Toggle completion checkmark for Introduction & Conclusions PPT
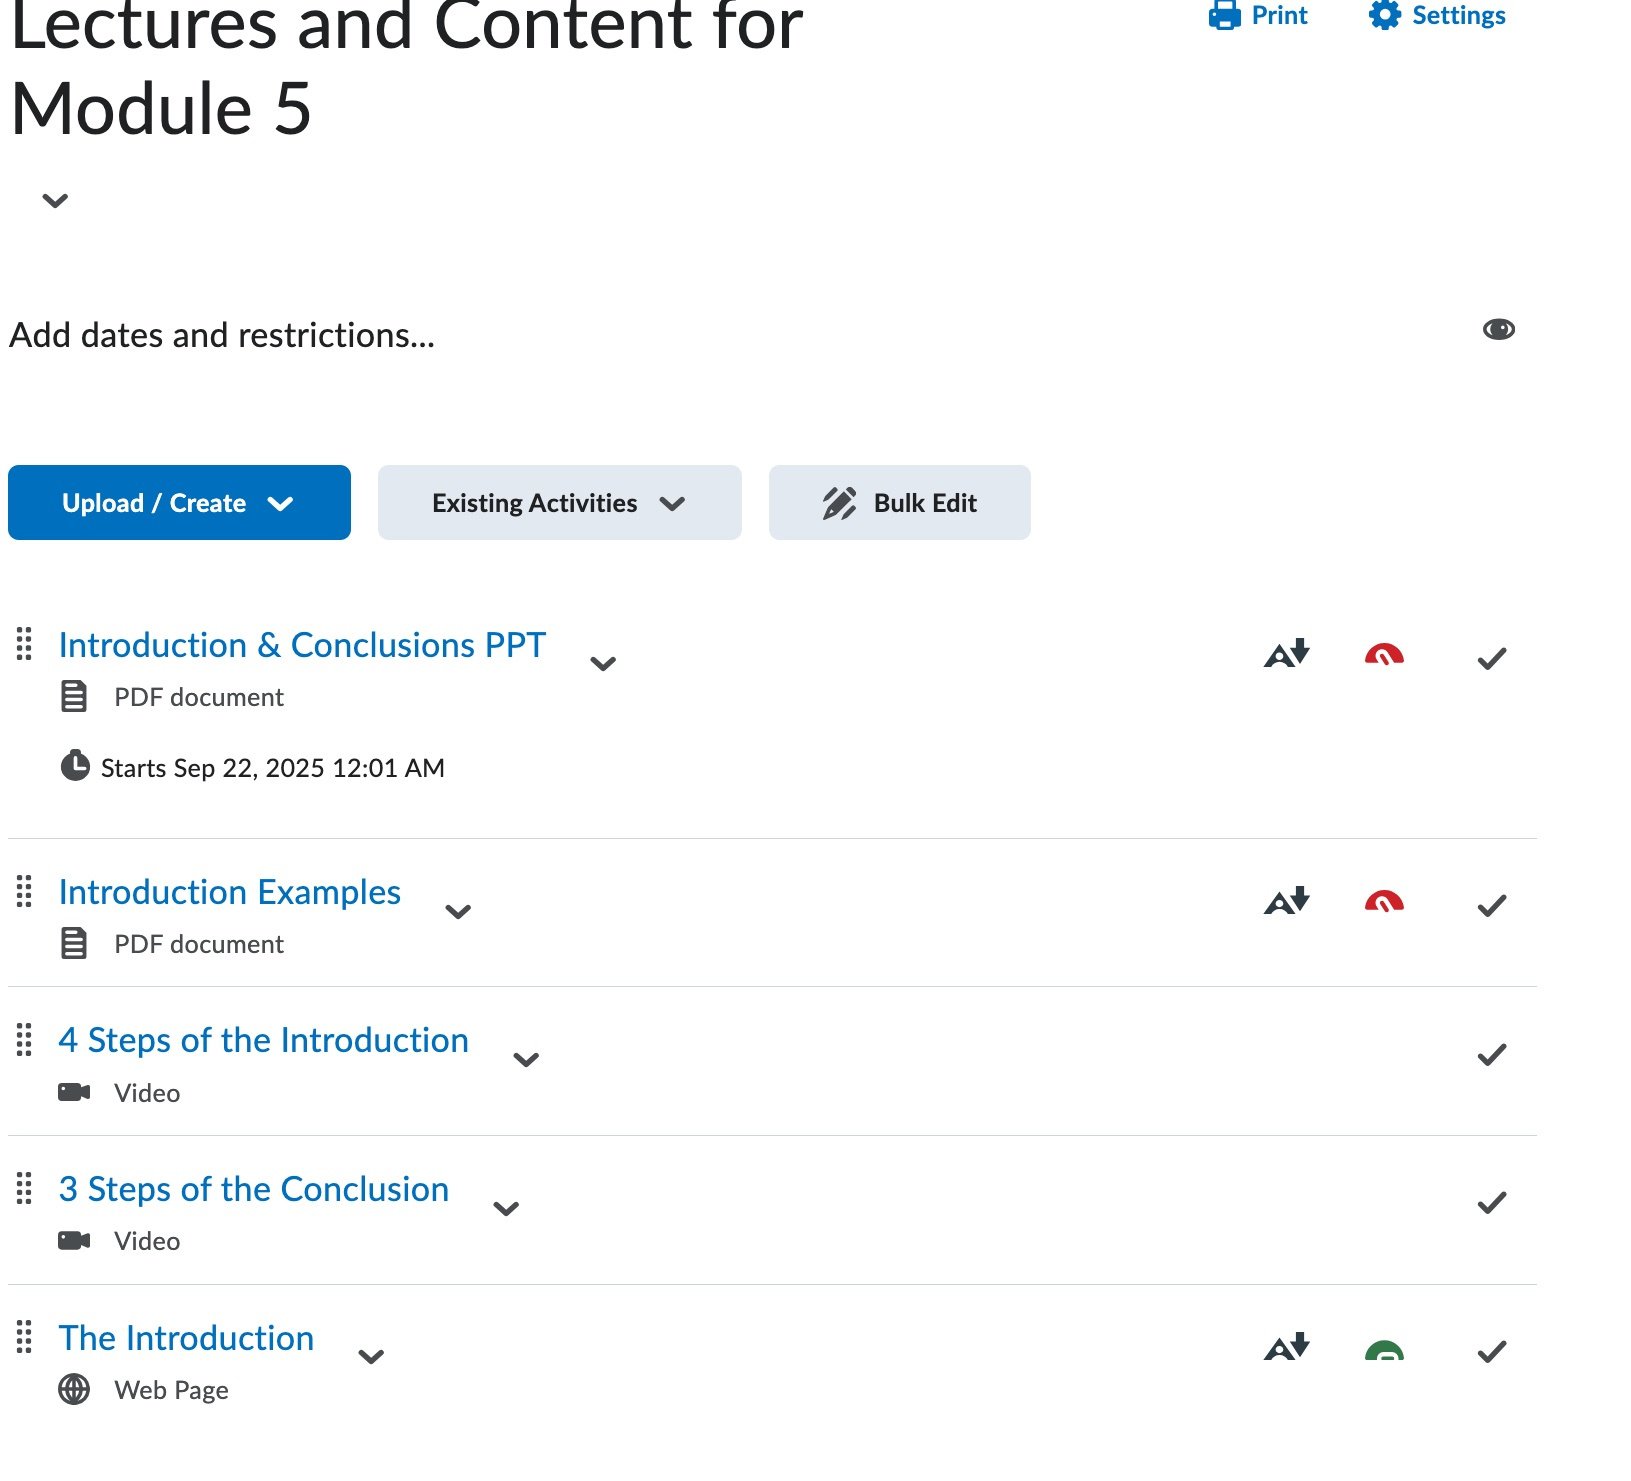The height and width of the screenshot is (1481, 1631). [1492, 659]
